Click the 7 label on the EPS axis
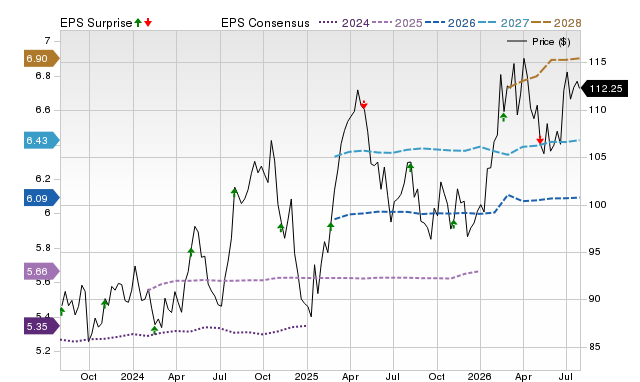The width and height of the screenshot is (640, 382). 47,41
